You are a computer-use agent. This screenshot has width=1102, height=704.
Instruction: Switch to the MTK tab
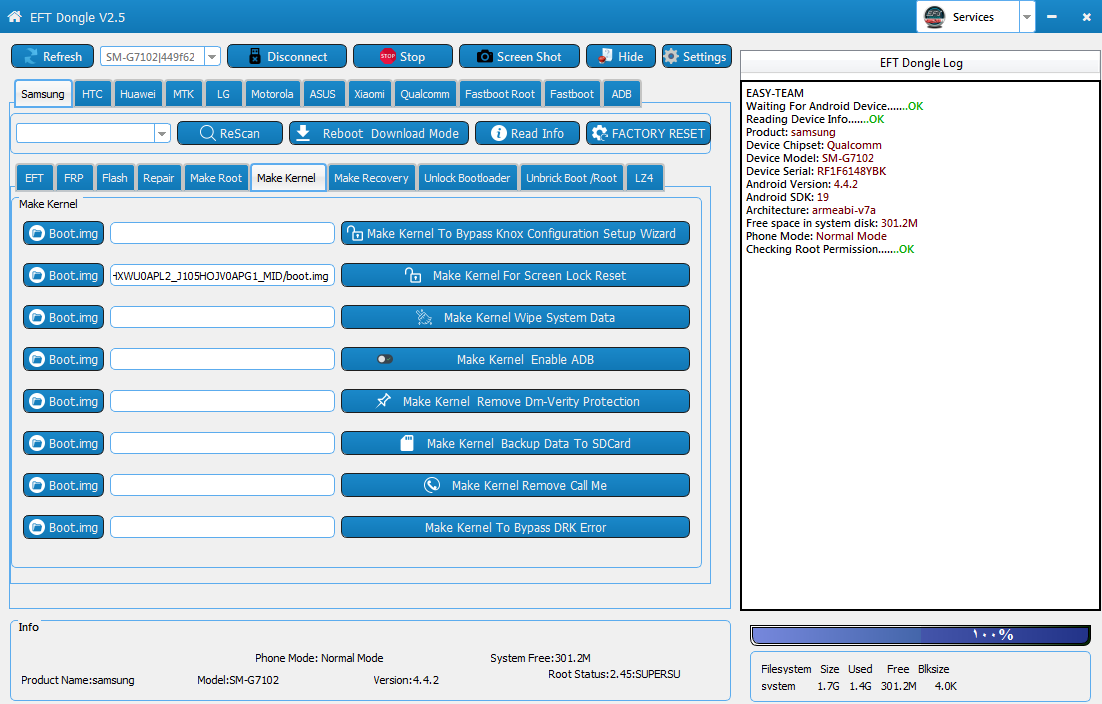(x=183, y=93)
